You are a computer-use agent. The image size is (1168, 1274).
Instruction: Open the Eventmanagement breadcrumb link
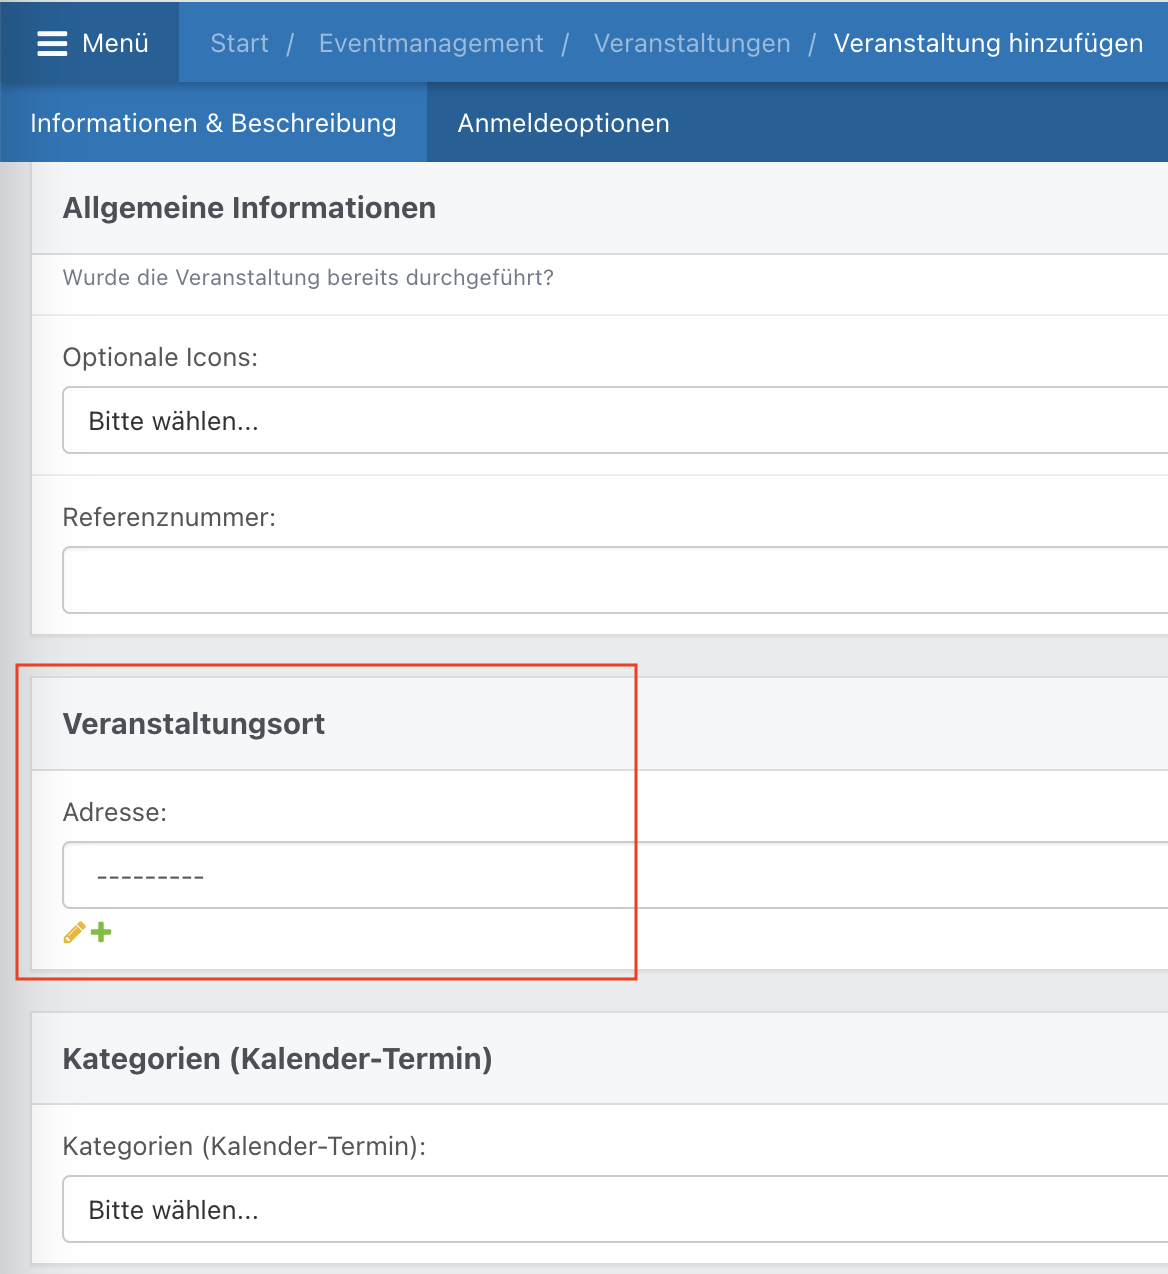[431, 43]
